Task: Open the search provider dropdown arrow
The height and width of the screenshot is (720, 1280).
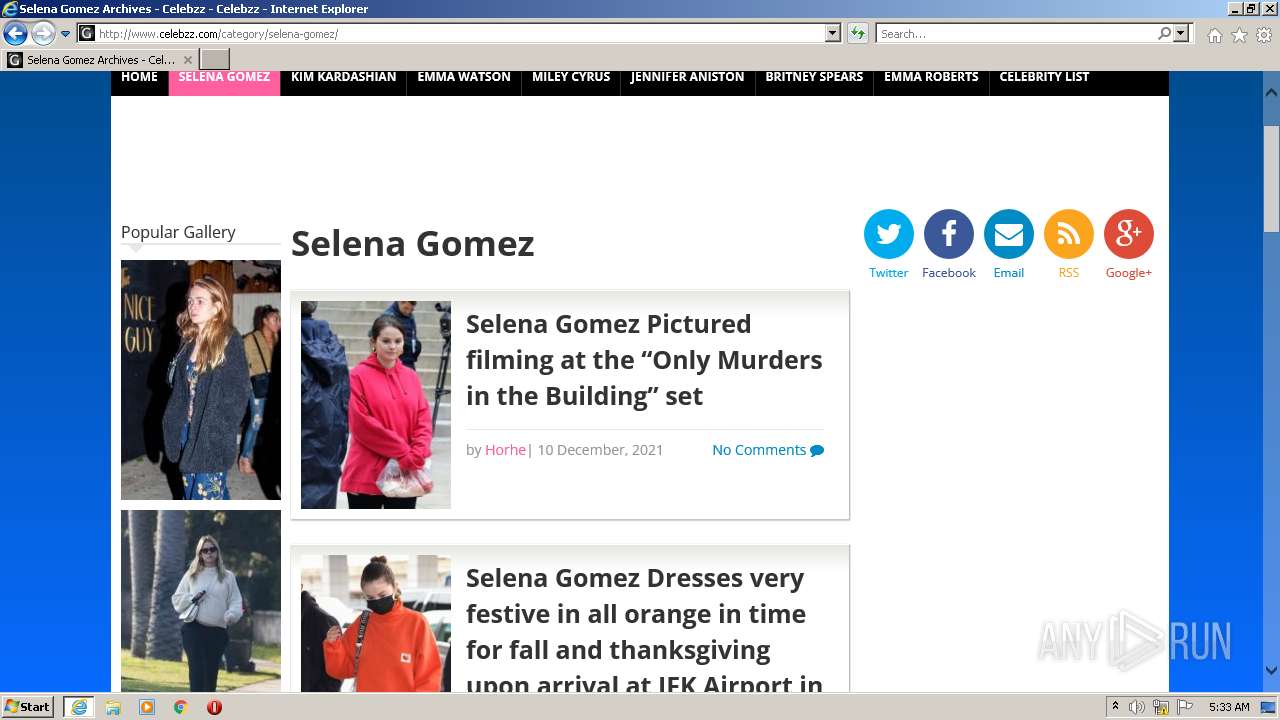Action: point(1182,34)
